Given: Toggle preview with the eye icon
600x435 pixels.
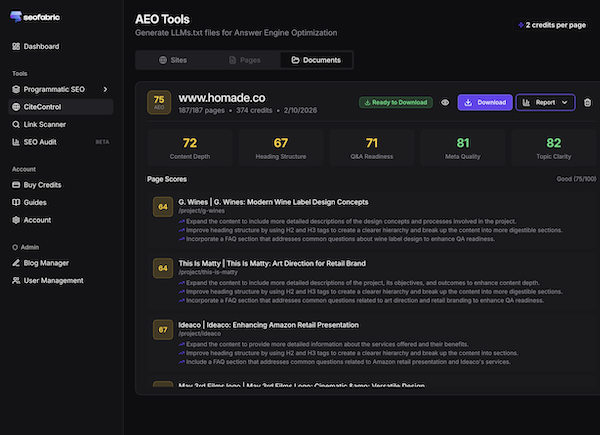Looking at the screenshot, I should pos(445,103).
